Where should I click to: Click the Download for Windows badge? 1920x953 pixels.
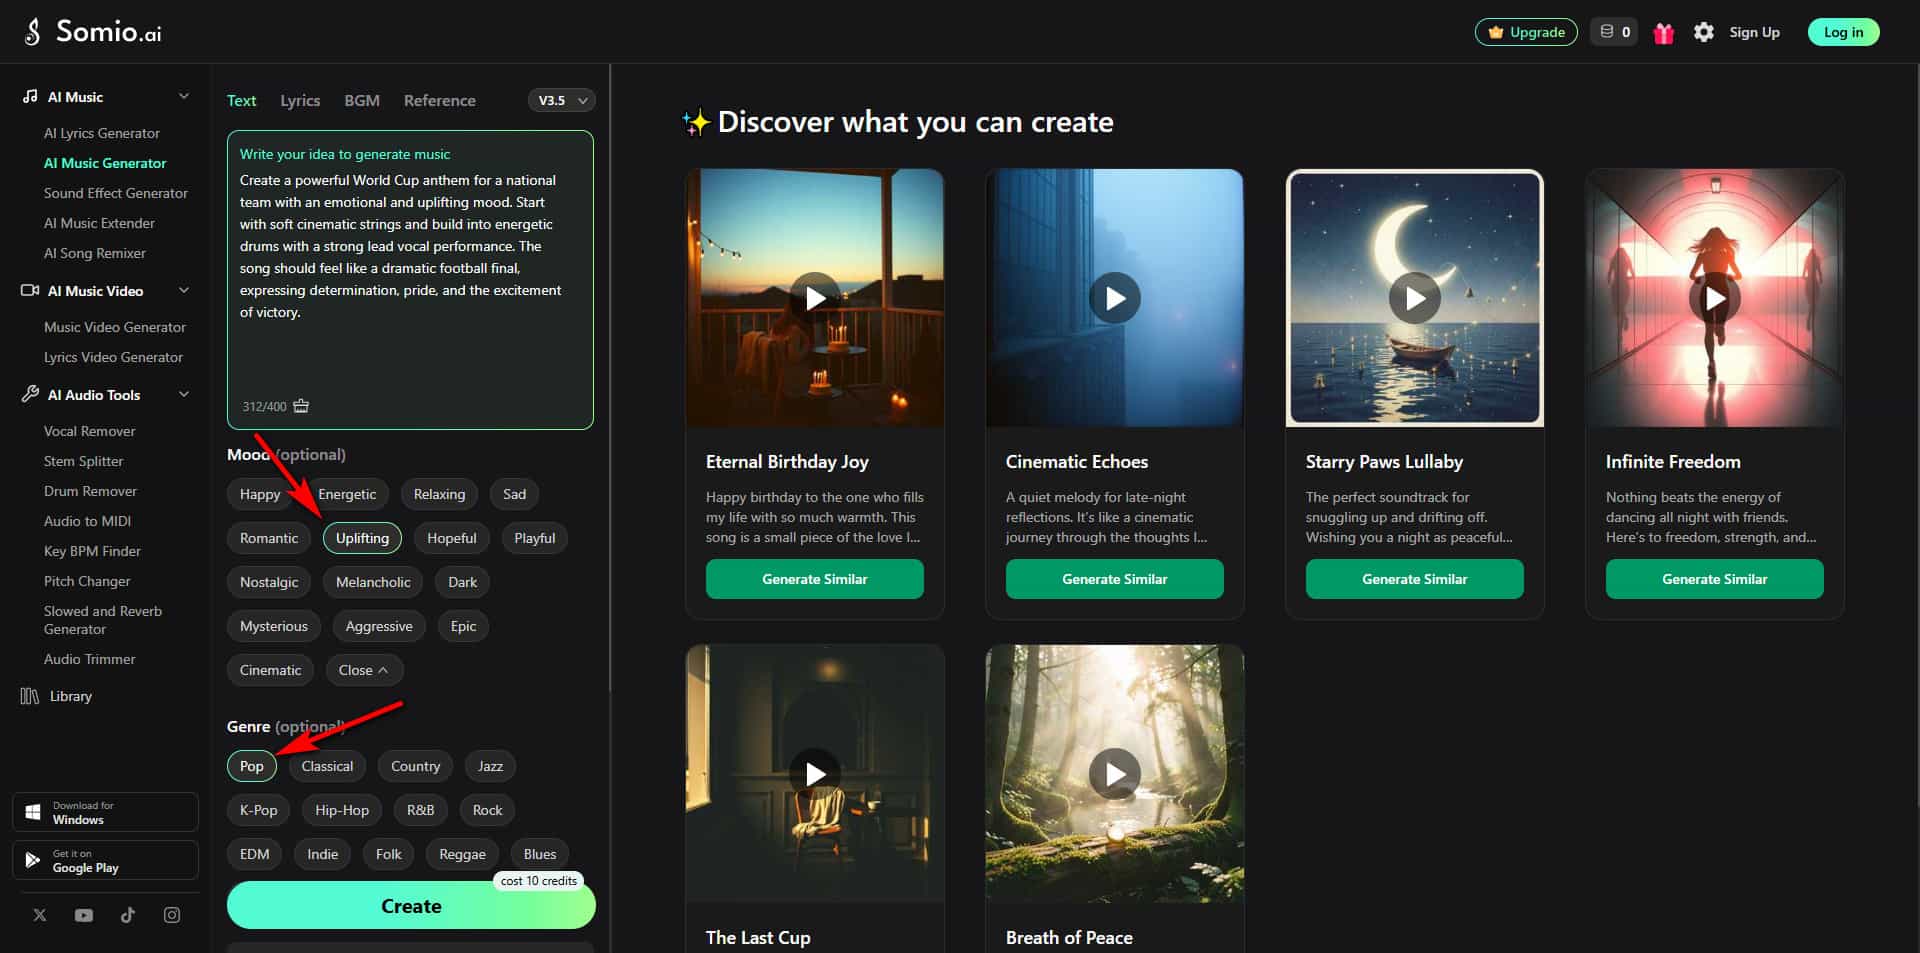pyautogui.click(x=105, y=812)
